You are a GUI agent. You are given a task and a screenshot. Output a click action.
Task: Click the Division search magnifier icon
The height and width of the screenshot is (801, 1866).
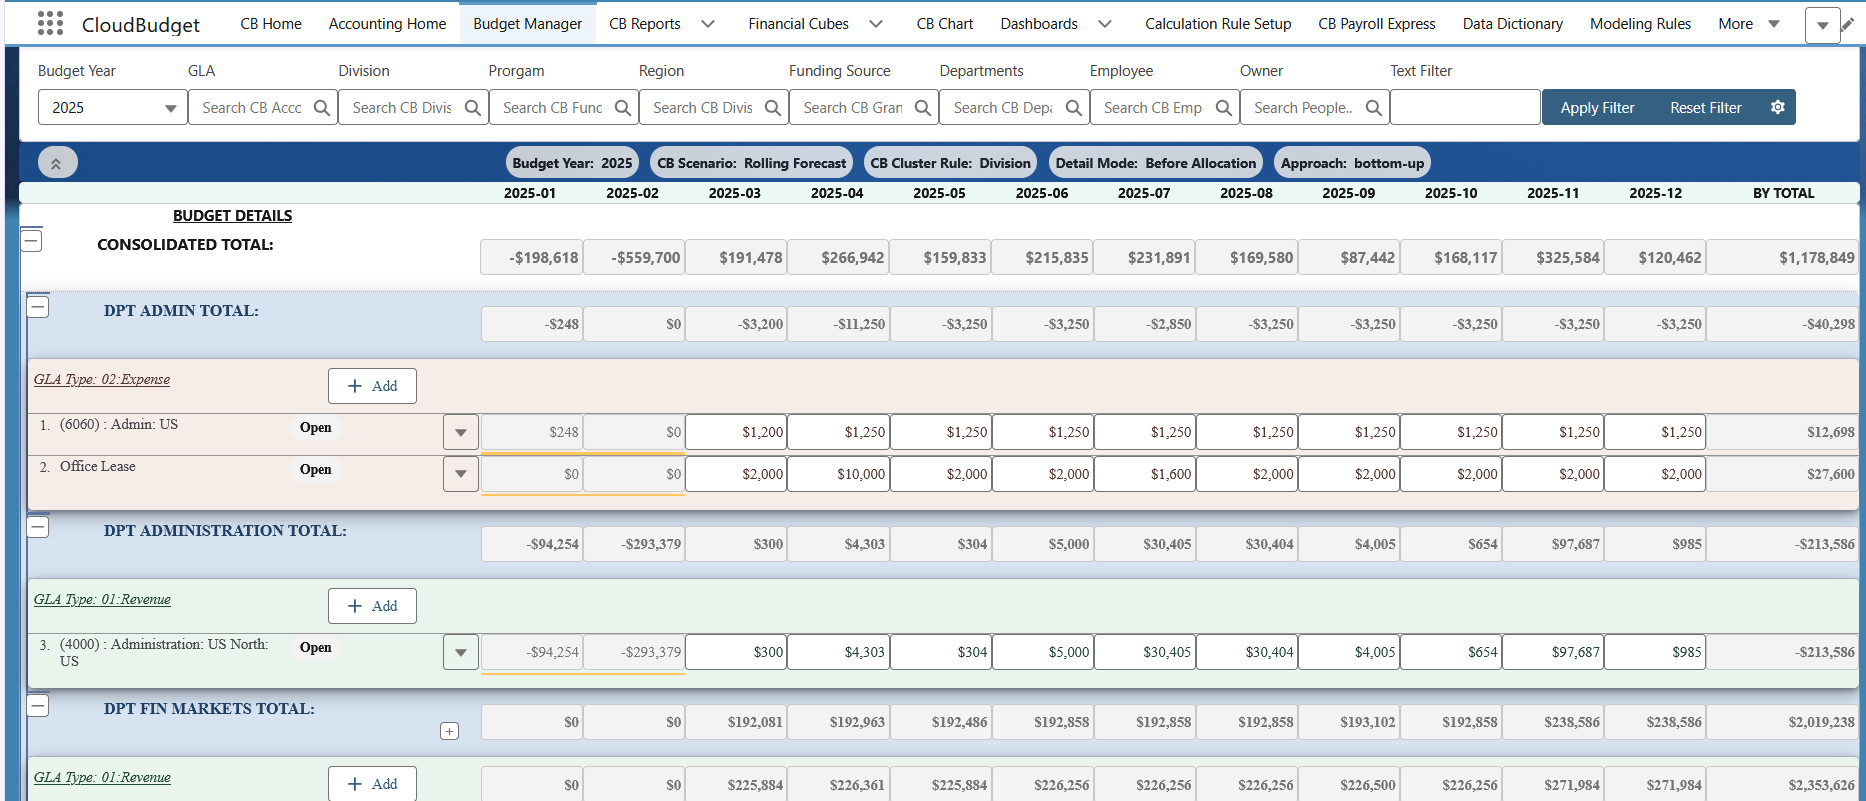[x=473, y=107]
